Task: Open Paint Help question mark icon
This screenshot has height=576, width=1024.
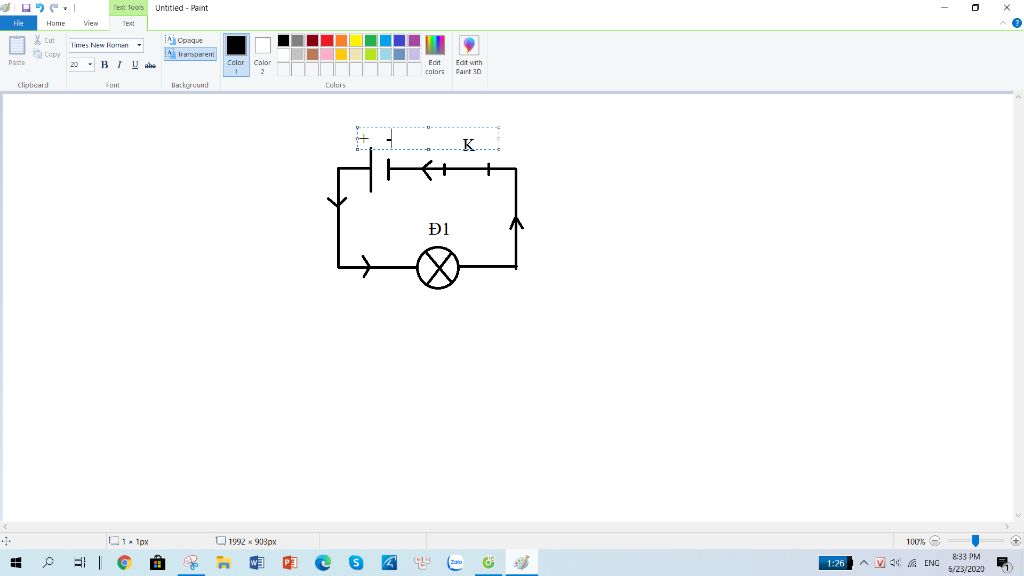Action: pyautogui.click(x=1017, y=24)
